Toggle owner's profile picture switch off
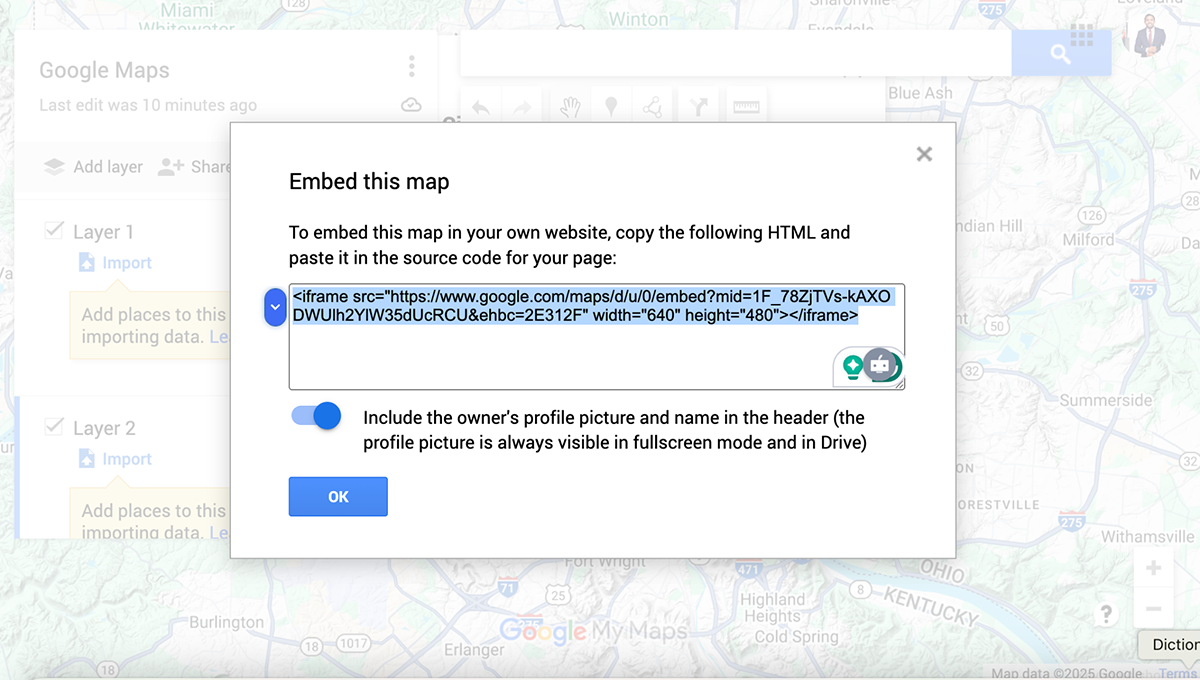Image resolution: width=1200 pixels, height=680 pixels. pos(317,416)
